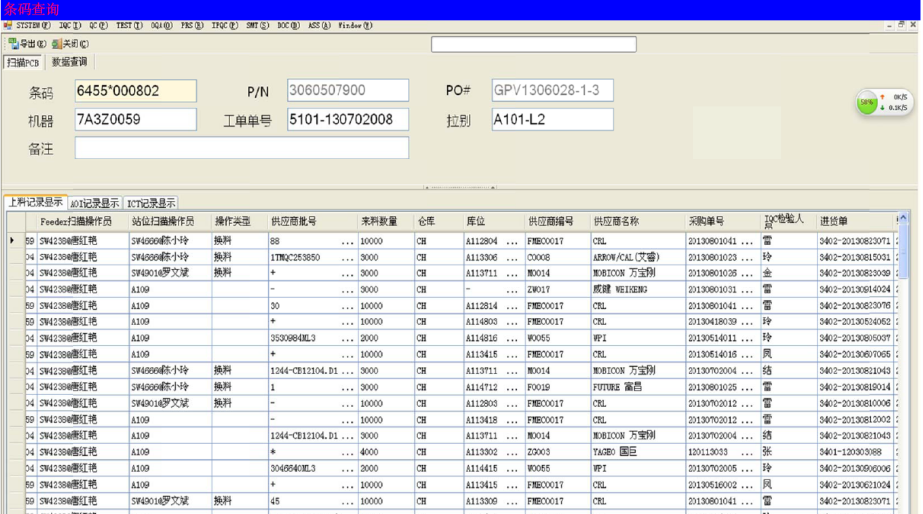This screenshot has width=923, height=514.
Task: Click the PO# field showing GPV1306028-1-3
Action: 552,90
